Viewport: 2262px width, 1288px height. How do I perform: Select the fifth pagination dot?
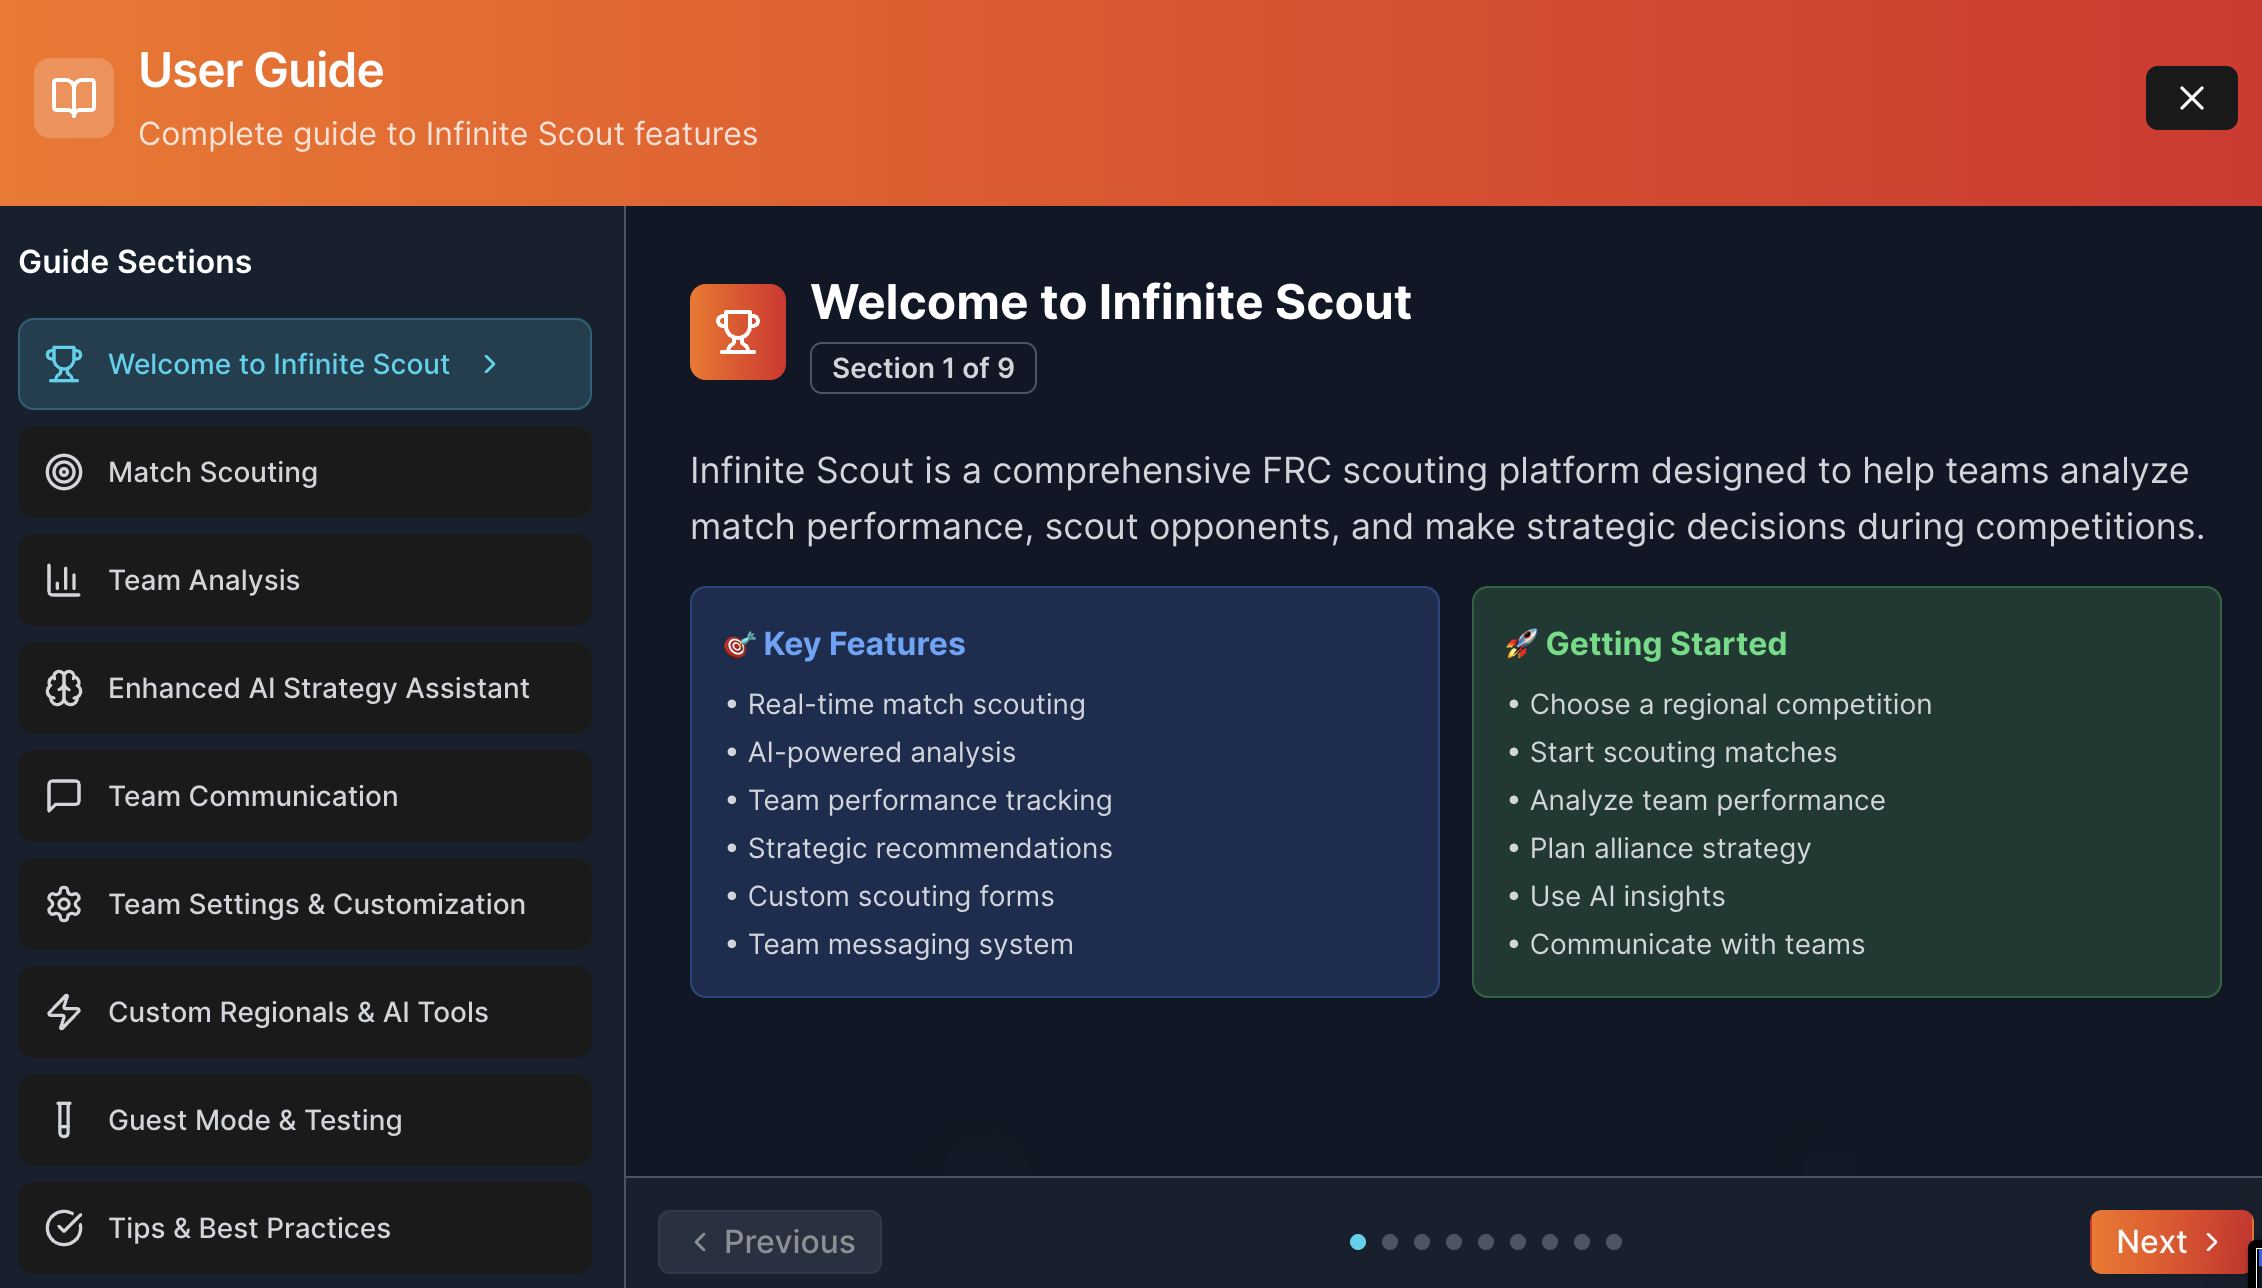pyautogui.click(x=1486, y=1242)
